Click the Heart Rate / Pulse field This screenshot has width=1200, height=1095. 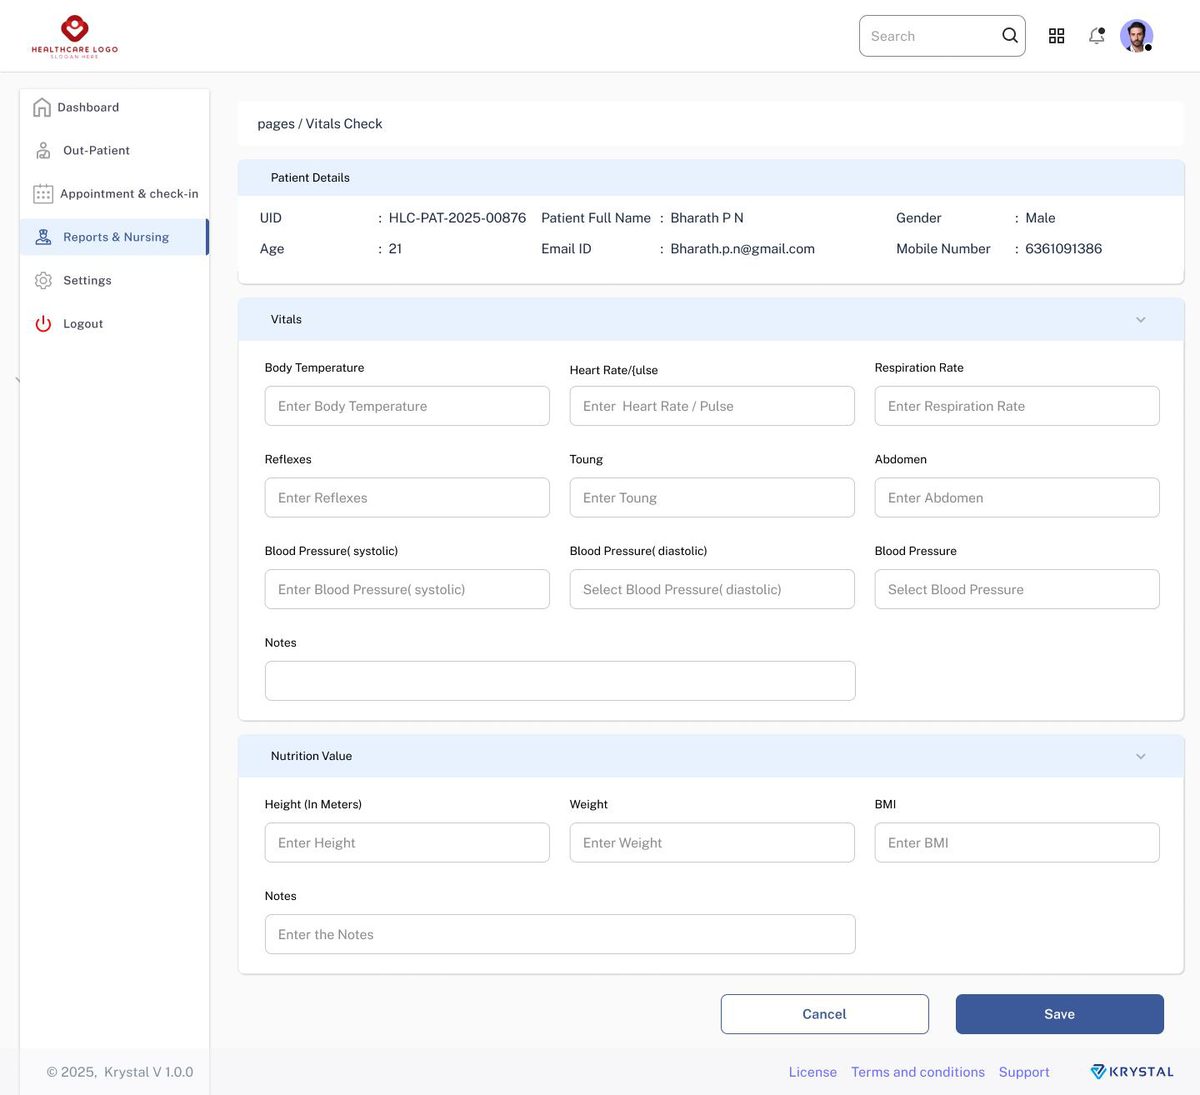coord(712,406)
